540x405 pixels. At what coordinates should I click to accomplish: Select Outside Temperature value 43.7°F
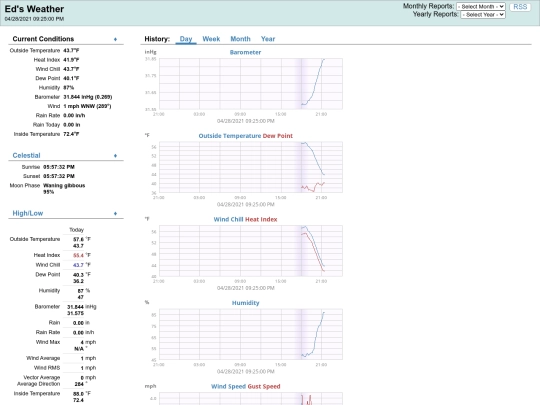(71, 51)
